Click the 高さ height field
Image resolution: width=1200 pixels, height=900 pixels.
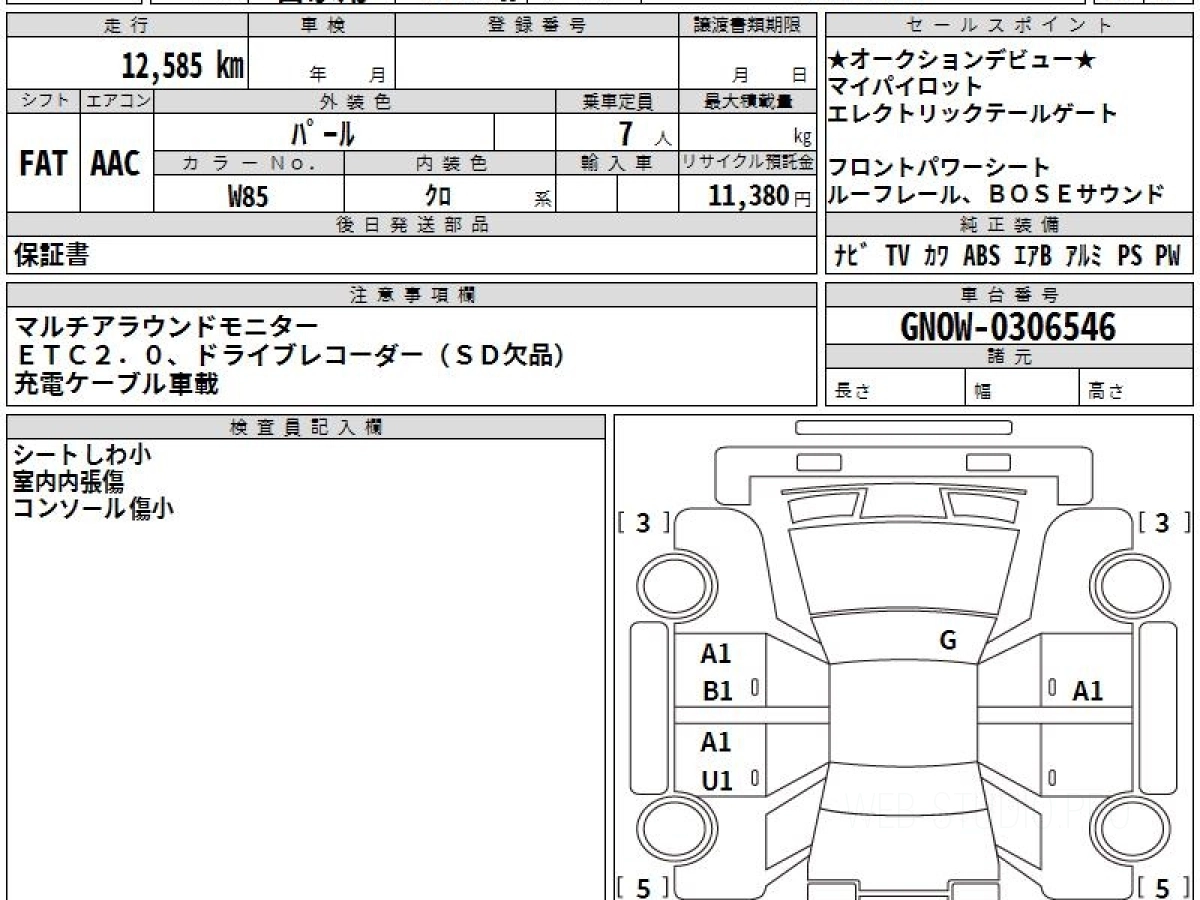1137,387
